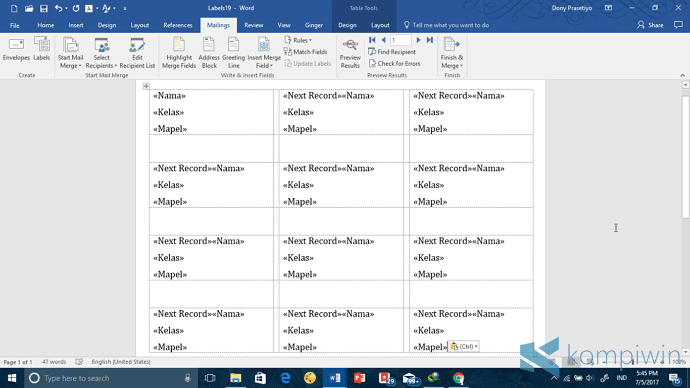Image resolution: width=690 pixels, height=388 pixels.
Task: Go to previous record arrow
Action: coord(383,40)
